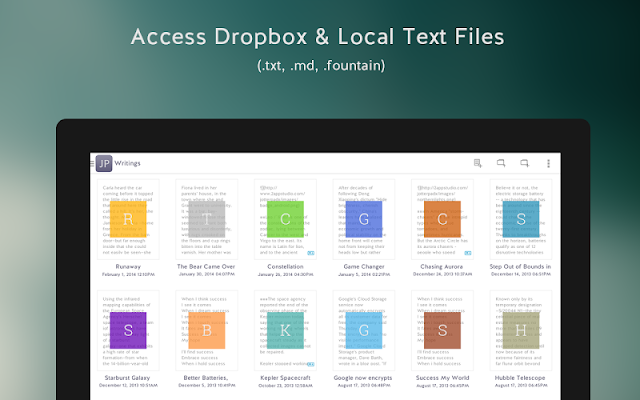Open the Hubble Telescope title
640x400 pixels.
(520, 378)
